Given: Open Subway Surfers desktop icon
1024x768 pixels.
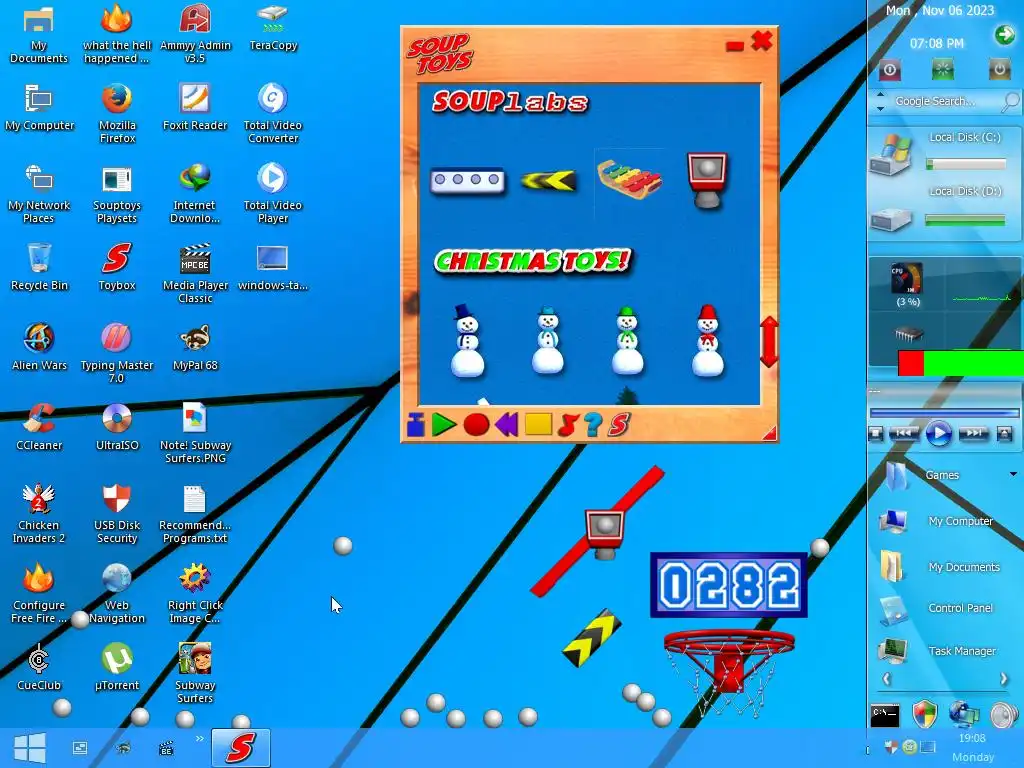Looking at the screenshot, I should (195, 673).
